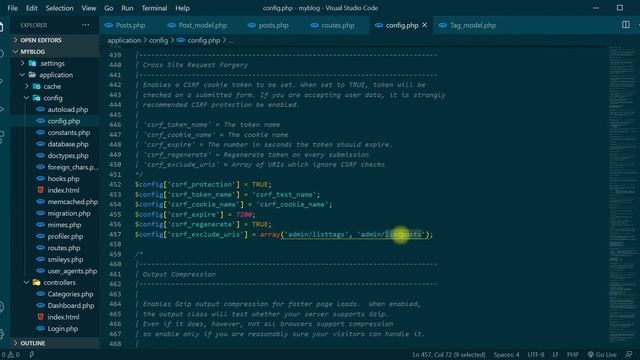
Task: Open the Edit menu
Action: [31, 8]
